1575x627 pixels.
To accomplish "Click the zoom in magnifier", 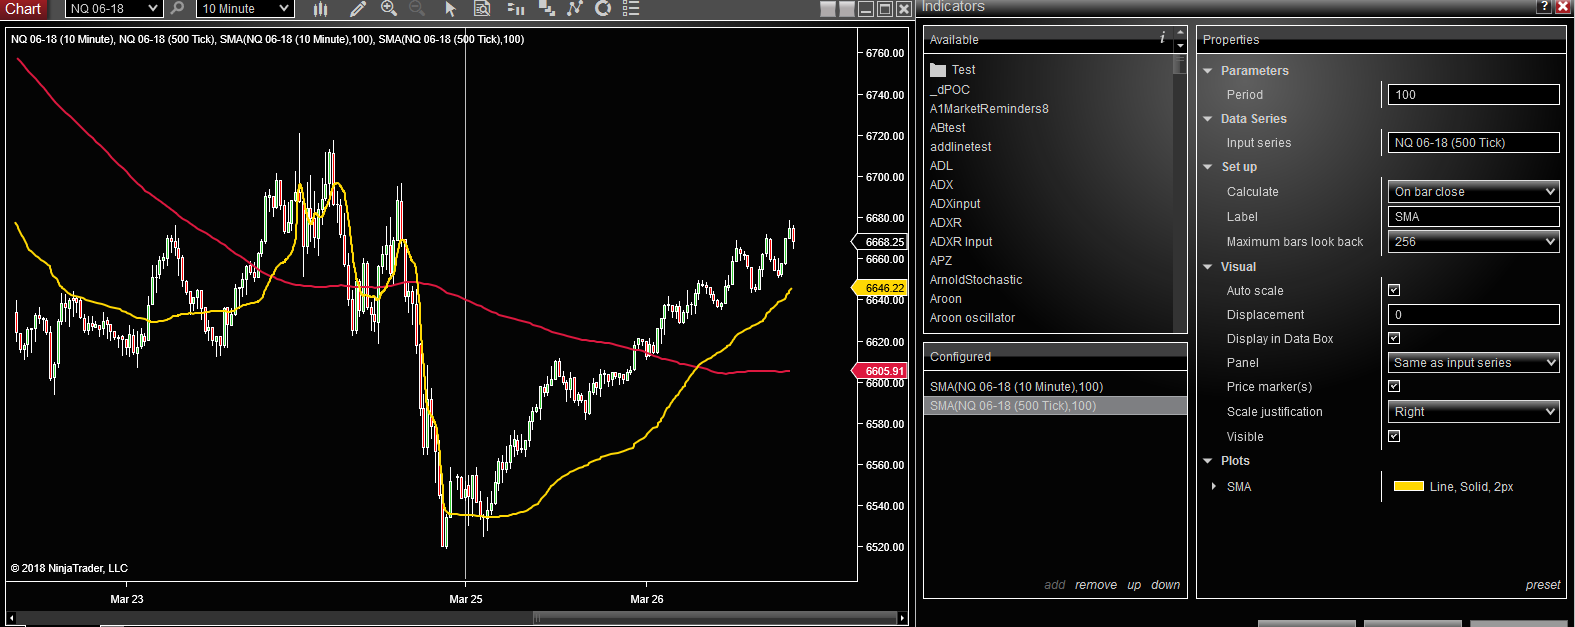I will point(389,8).
